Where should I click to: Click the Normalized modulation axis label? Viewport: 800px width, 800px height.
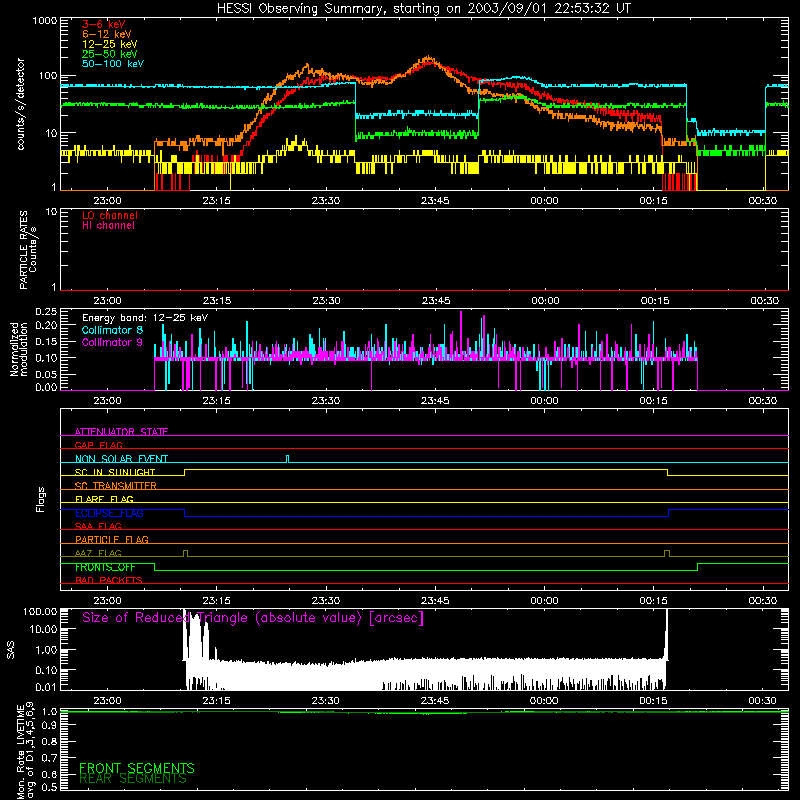click(18, 349)
